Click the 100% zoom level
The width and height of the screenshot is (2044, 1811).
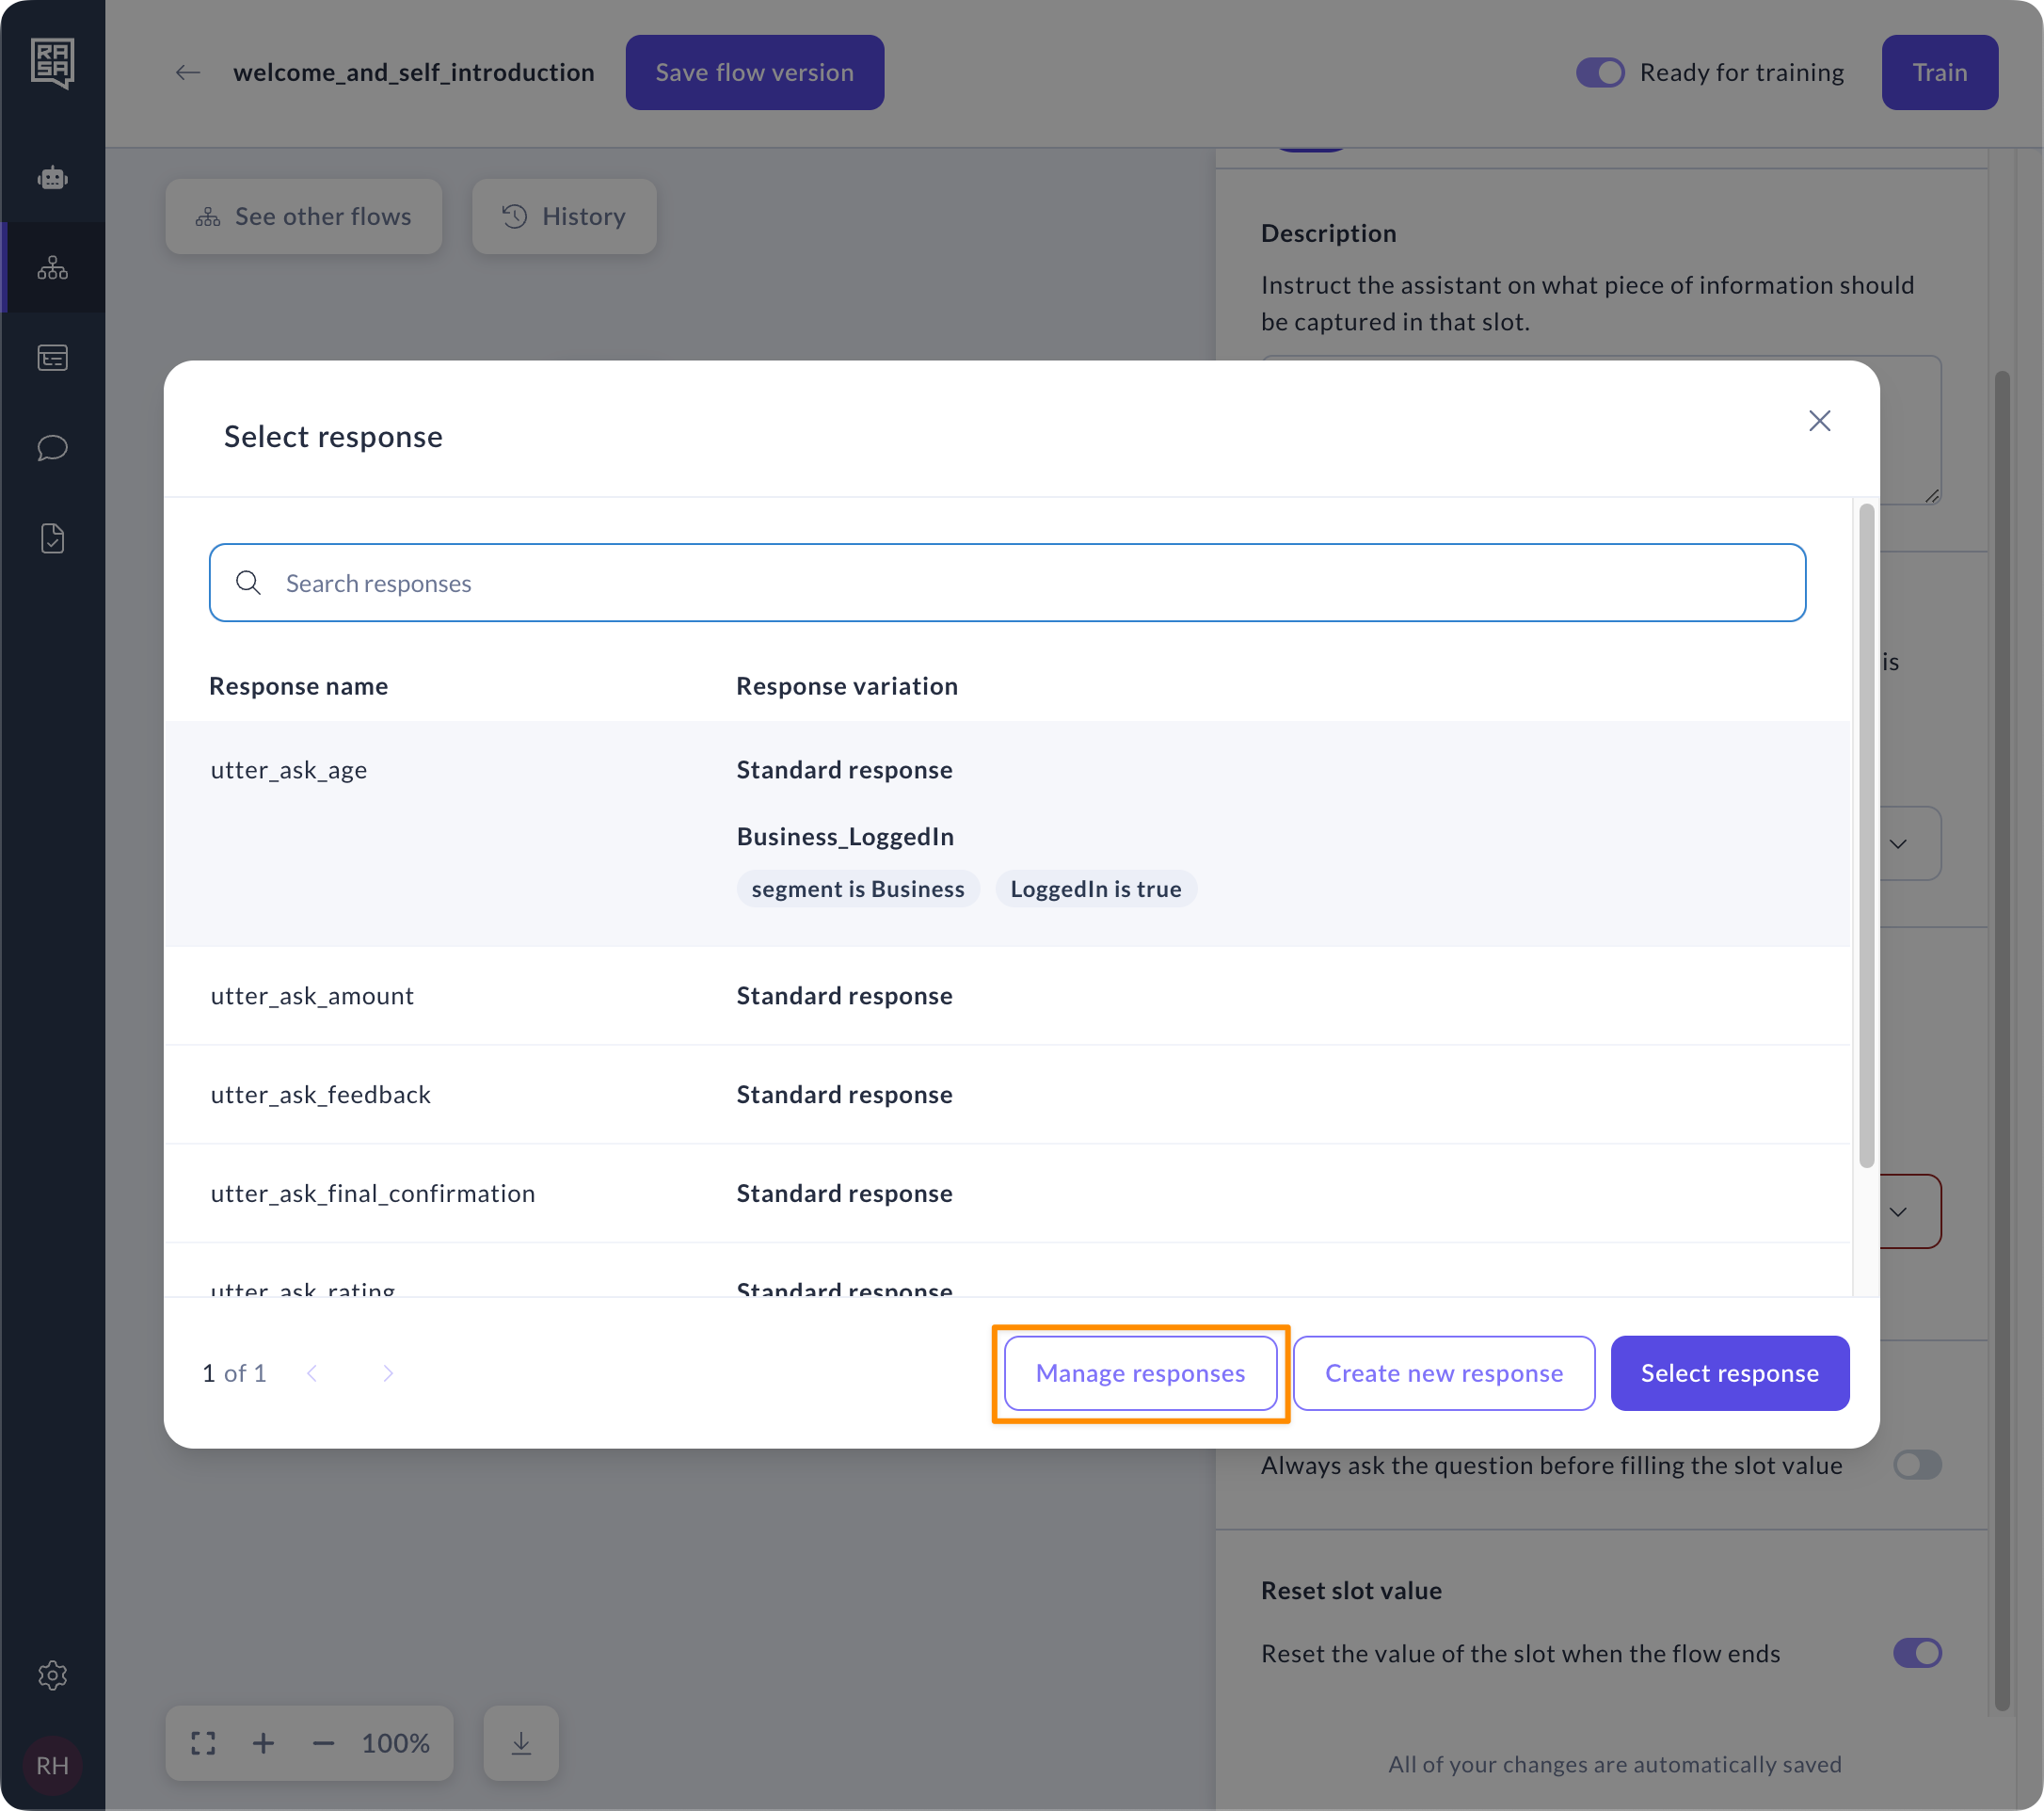click(x=396, y=1743)
